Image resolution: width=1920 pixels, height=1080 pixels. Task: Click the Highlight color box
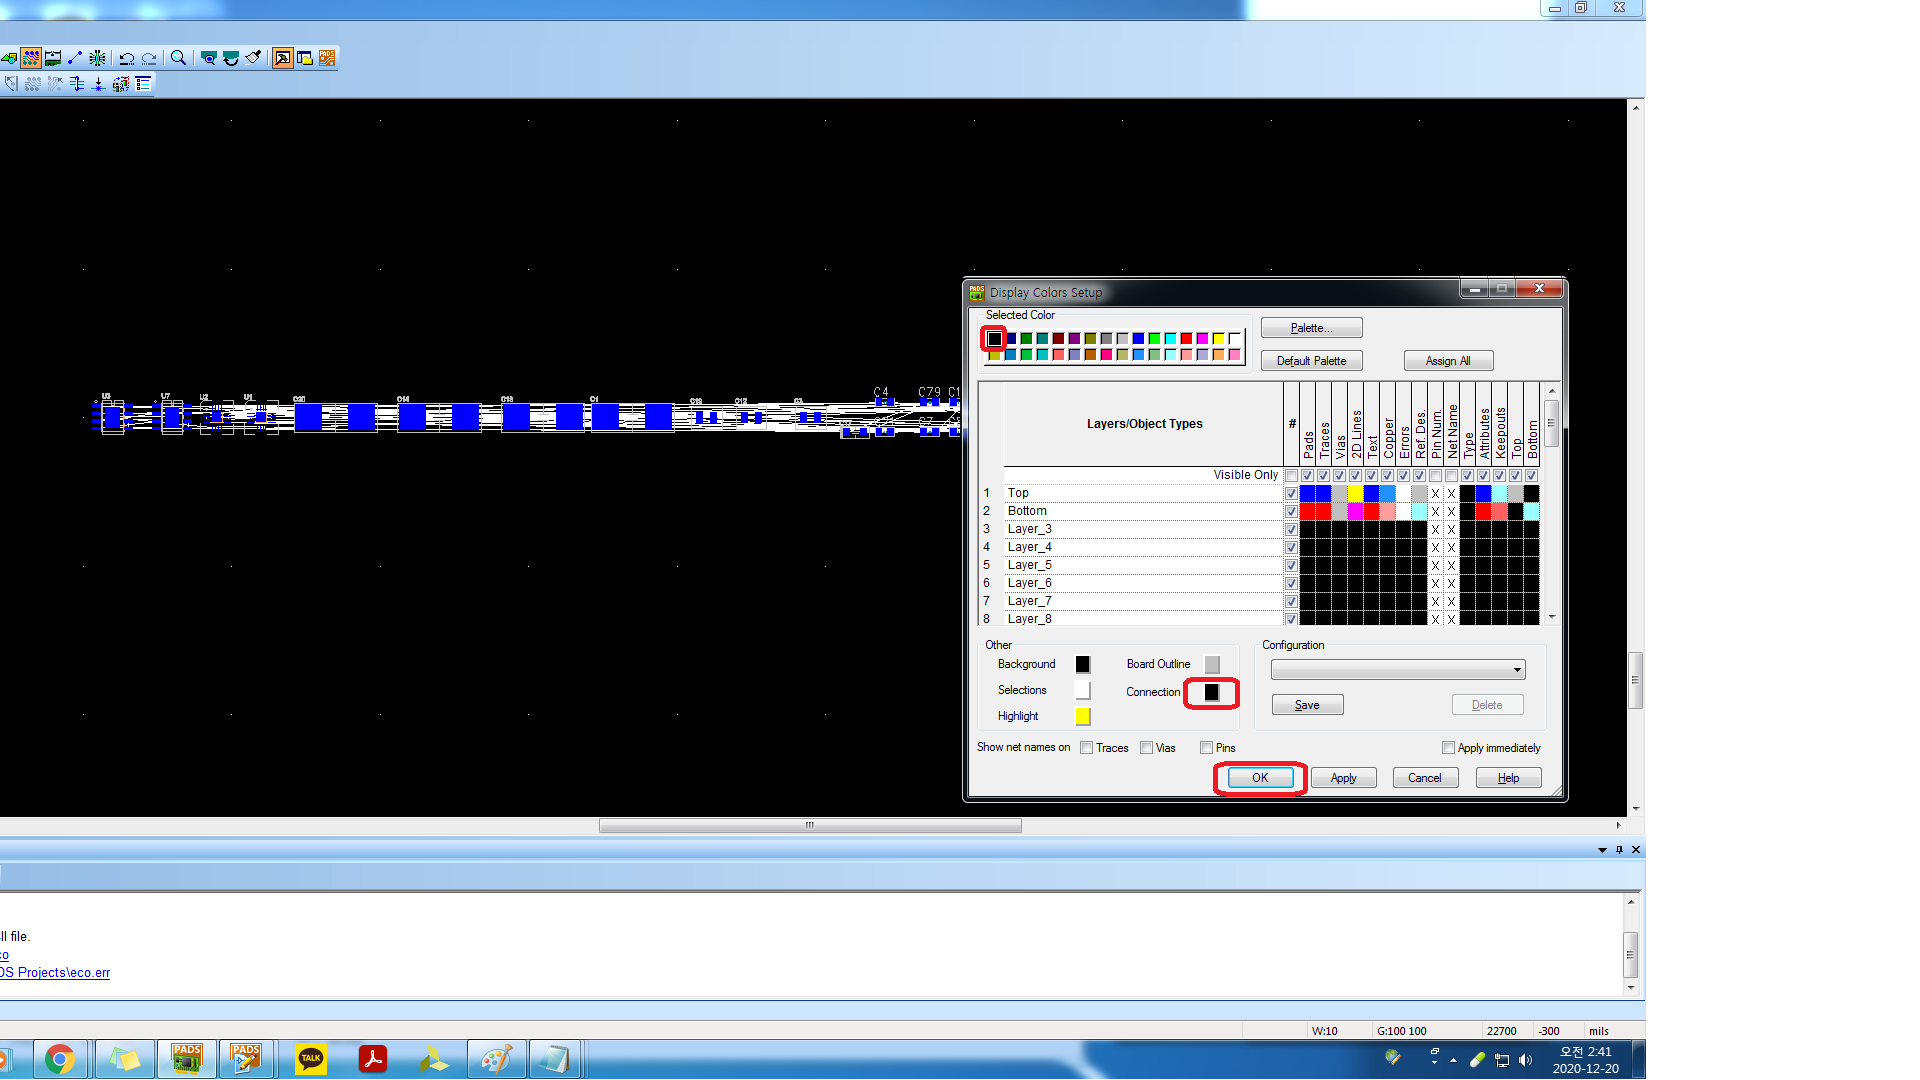tap(1082, 716)
